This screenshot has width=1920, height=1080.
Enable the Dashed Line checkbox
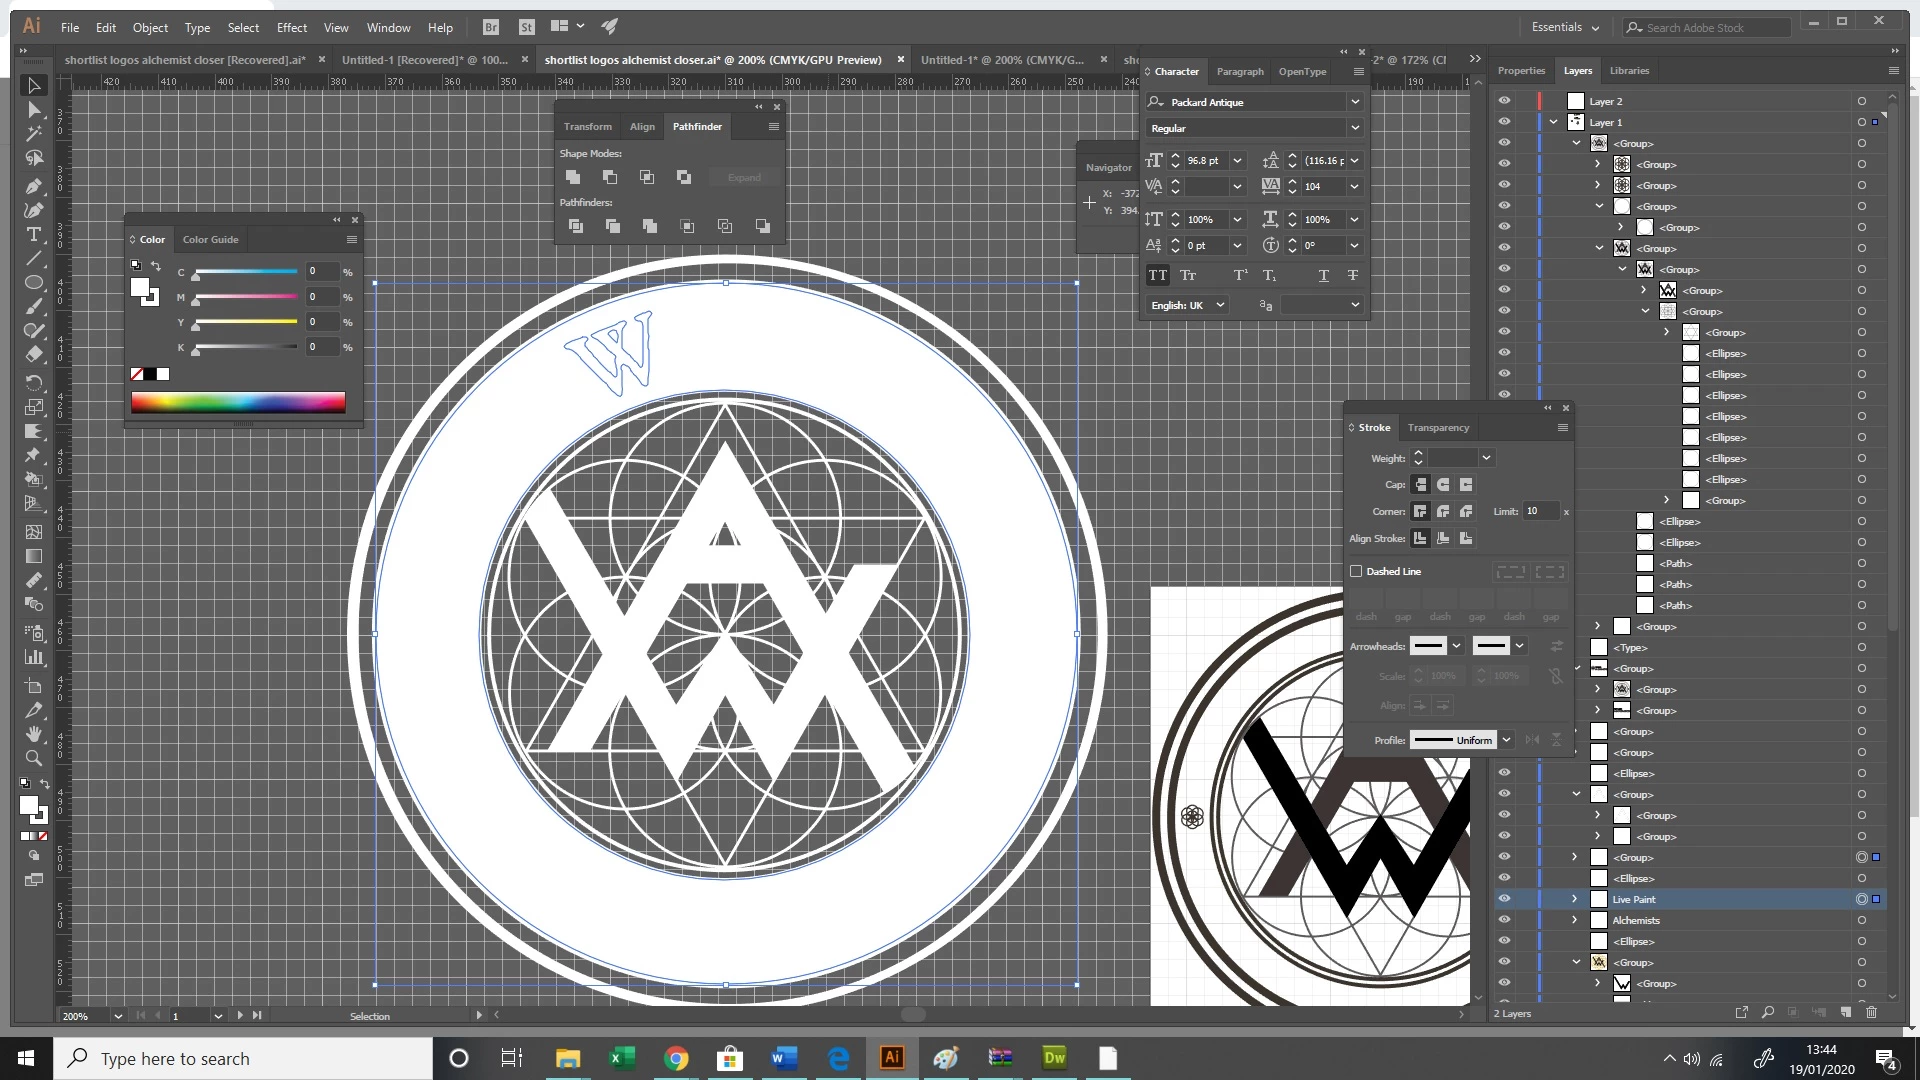(1356, 571)
